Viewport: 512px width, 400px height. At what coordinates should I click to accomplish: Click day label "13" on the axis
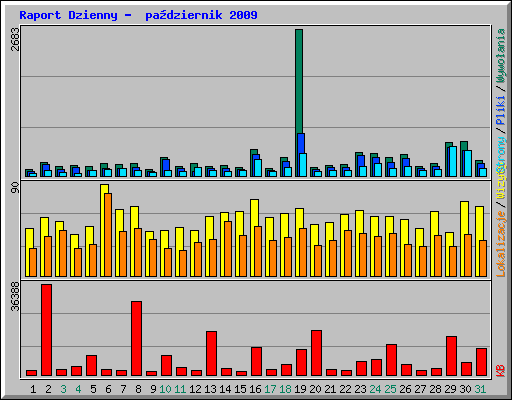pyautogui.click(x=210, y=389)
